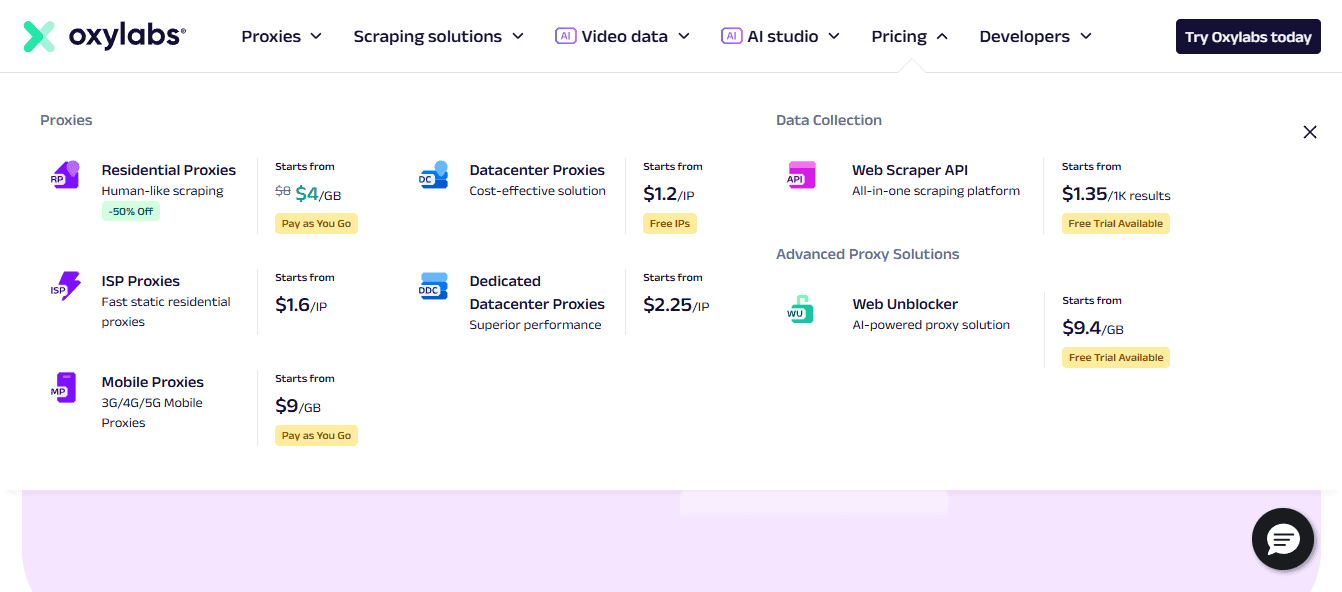The image size is (1342, 592).
Task: Open the Web Scraper API link
Action: pyautogui.click(x=910, y=170)
